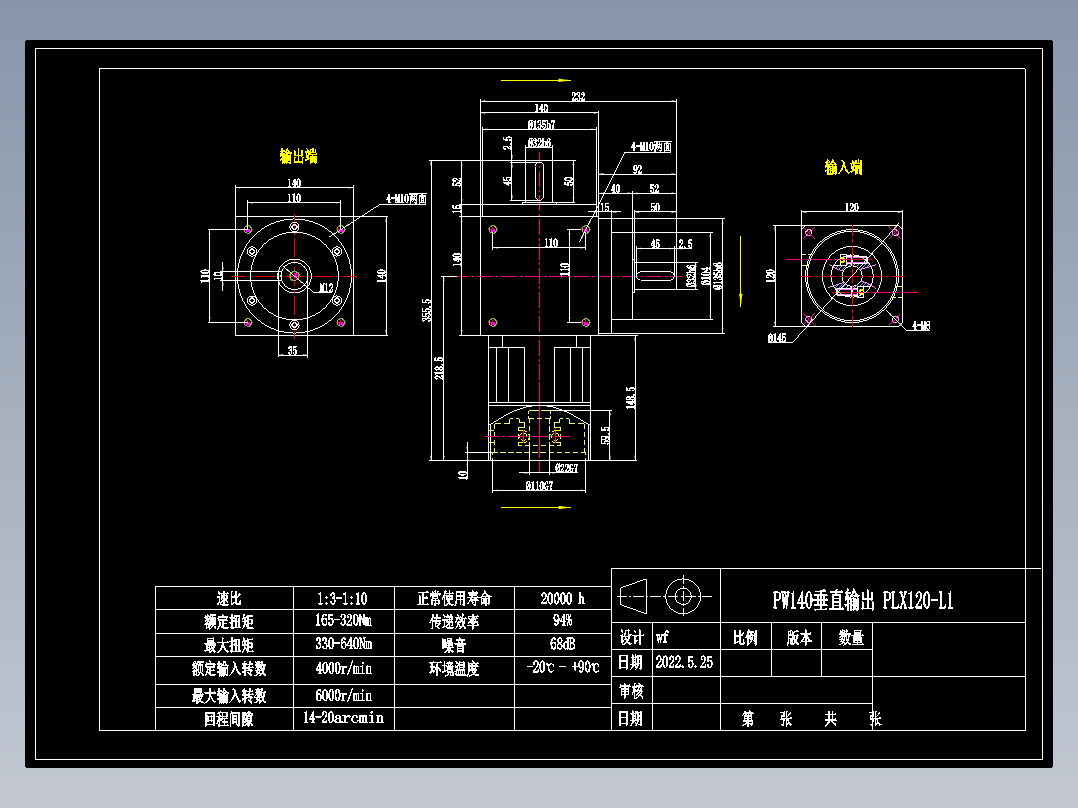Select the 4-M10两面 callout near the output view
Image resolution: width=1078 pixels, height=808 pixels.
pos(405,197)
